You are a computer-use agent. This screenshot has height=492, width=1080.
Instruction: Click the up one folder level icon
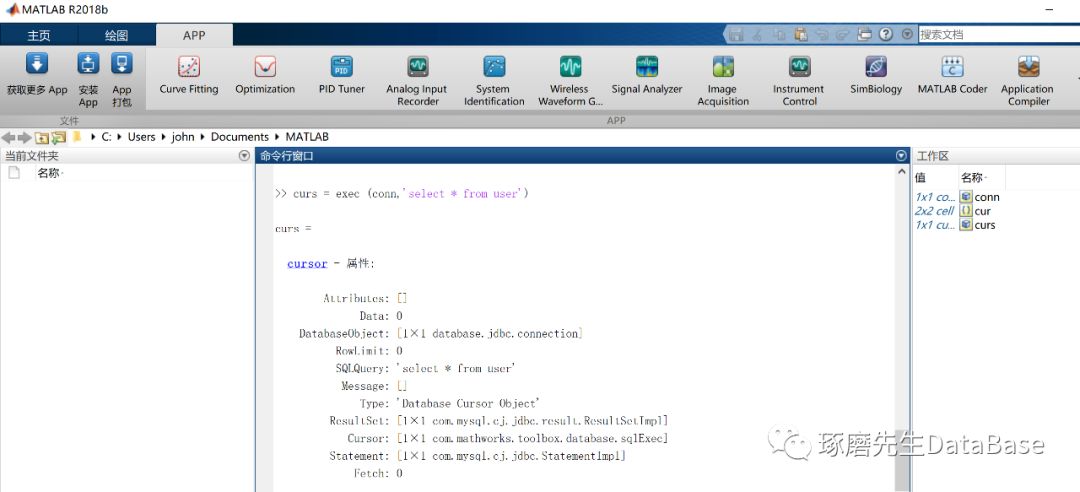pyautogui.click(x=42, y=137)
